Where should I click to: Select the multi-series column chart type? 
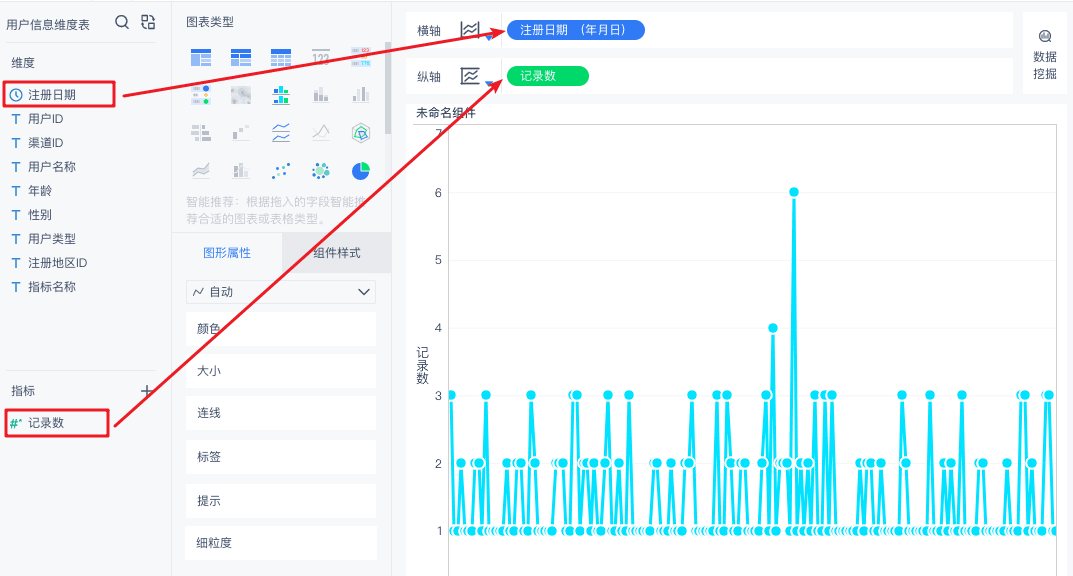coord(361,95)
